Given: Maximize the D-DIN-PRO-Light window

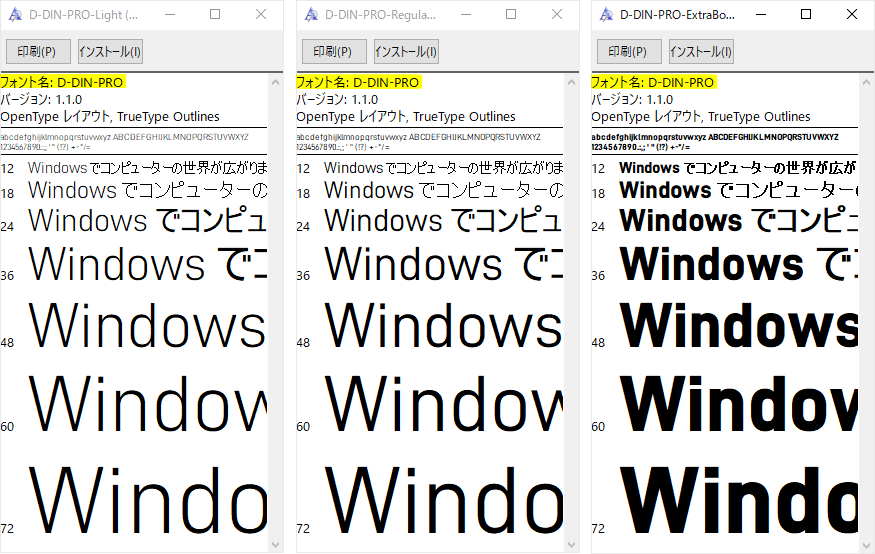Looking at the screenshot, I should pos(215,15).
